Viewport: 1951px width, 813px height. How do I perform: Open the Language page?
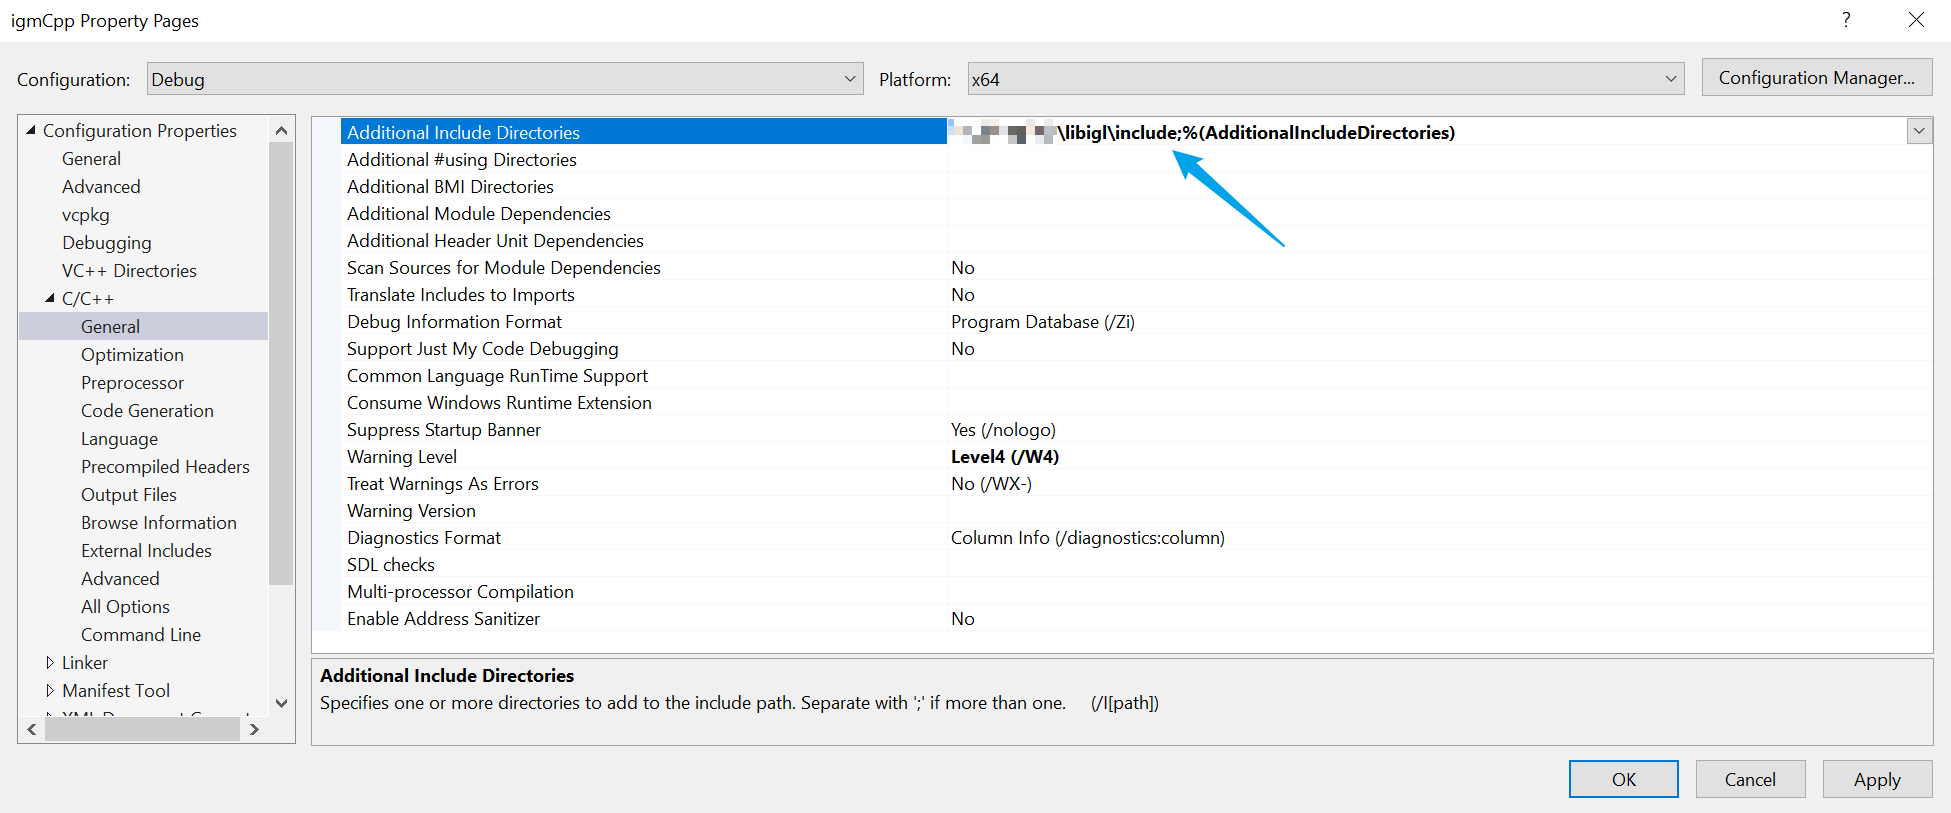[x=119, y=438]
